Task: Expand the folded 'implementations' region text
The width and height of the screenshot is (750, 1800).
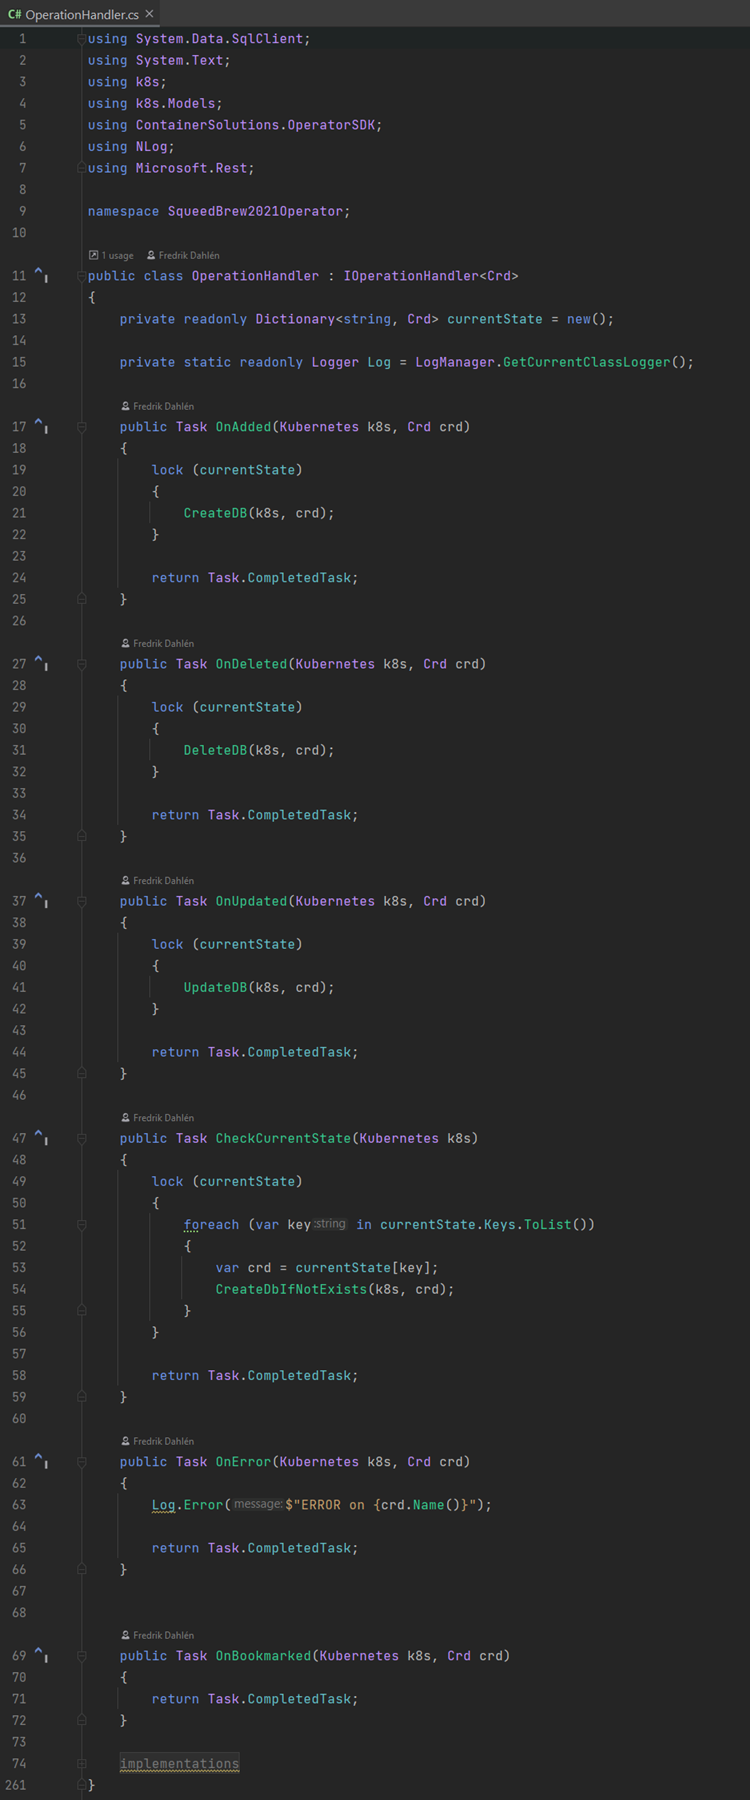Action: [x=179, y=1763]
